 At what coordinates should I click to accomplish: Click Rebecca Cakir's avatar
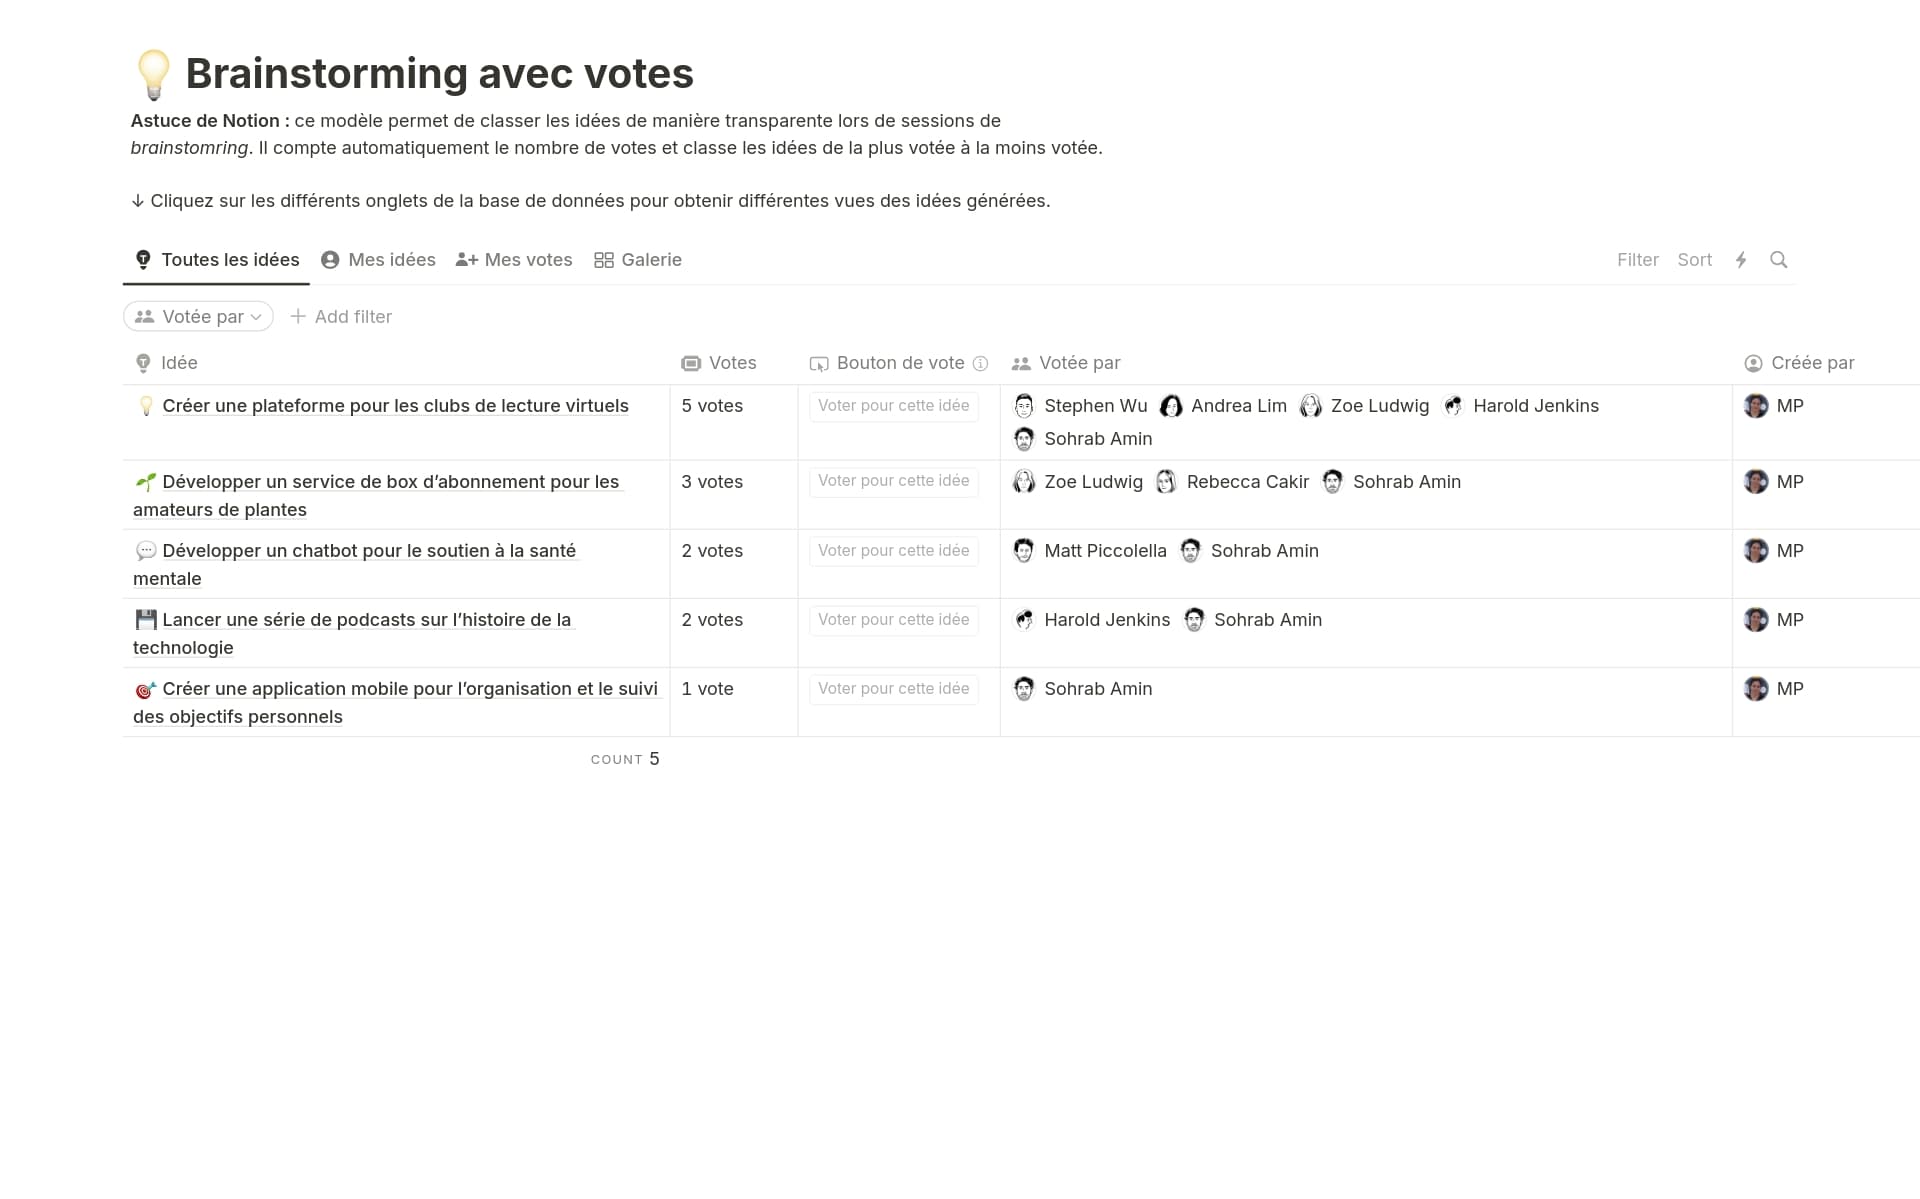(1166, 482)
